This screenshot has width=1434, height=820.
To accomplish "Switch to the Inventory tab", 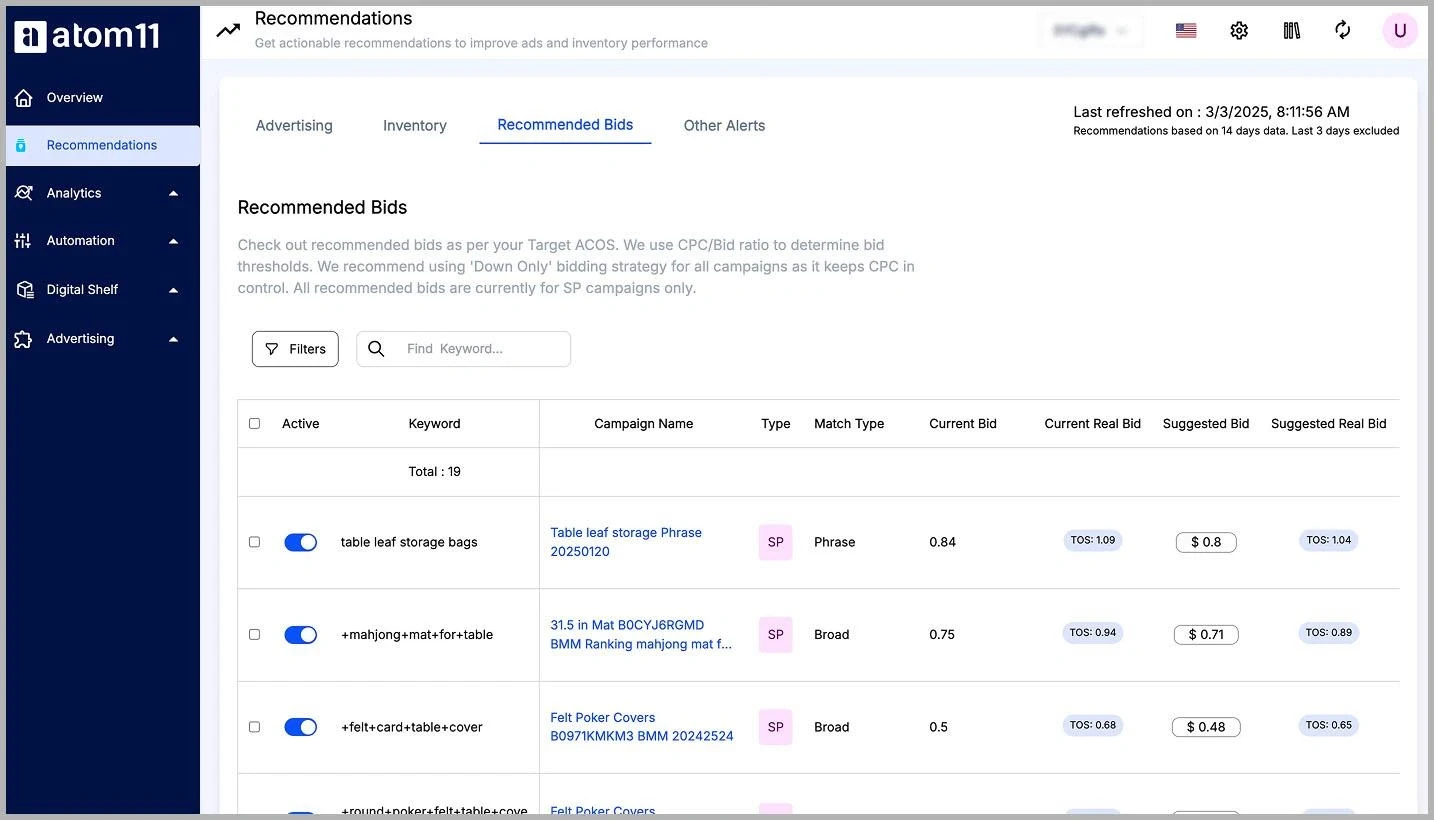I will coord(415,126).
